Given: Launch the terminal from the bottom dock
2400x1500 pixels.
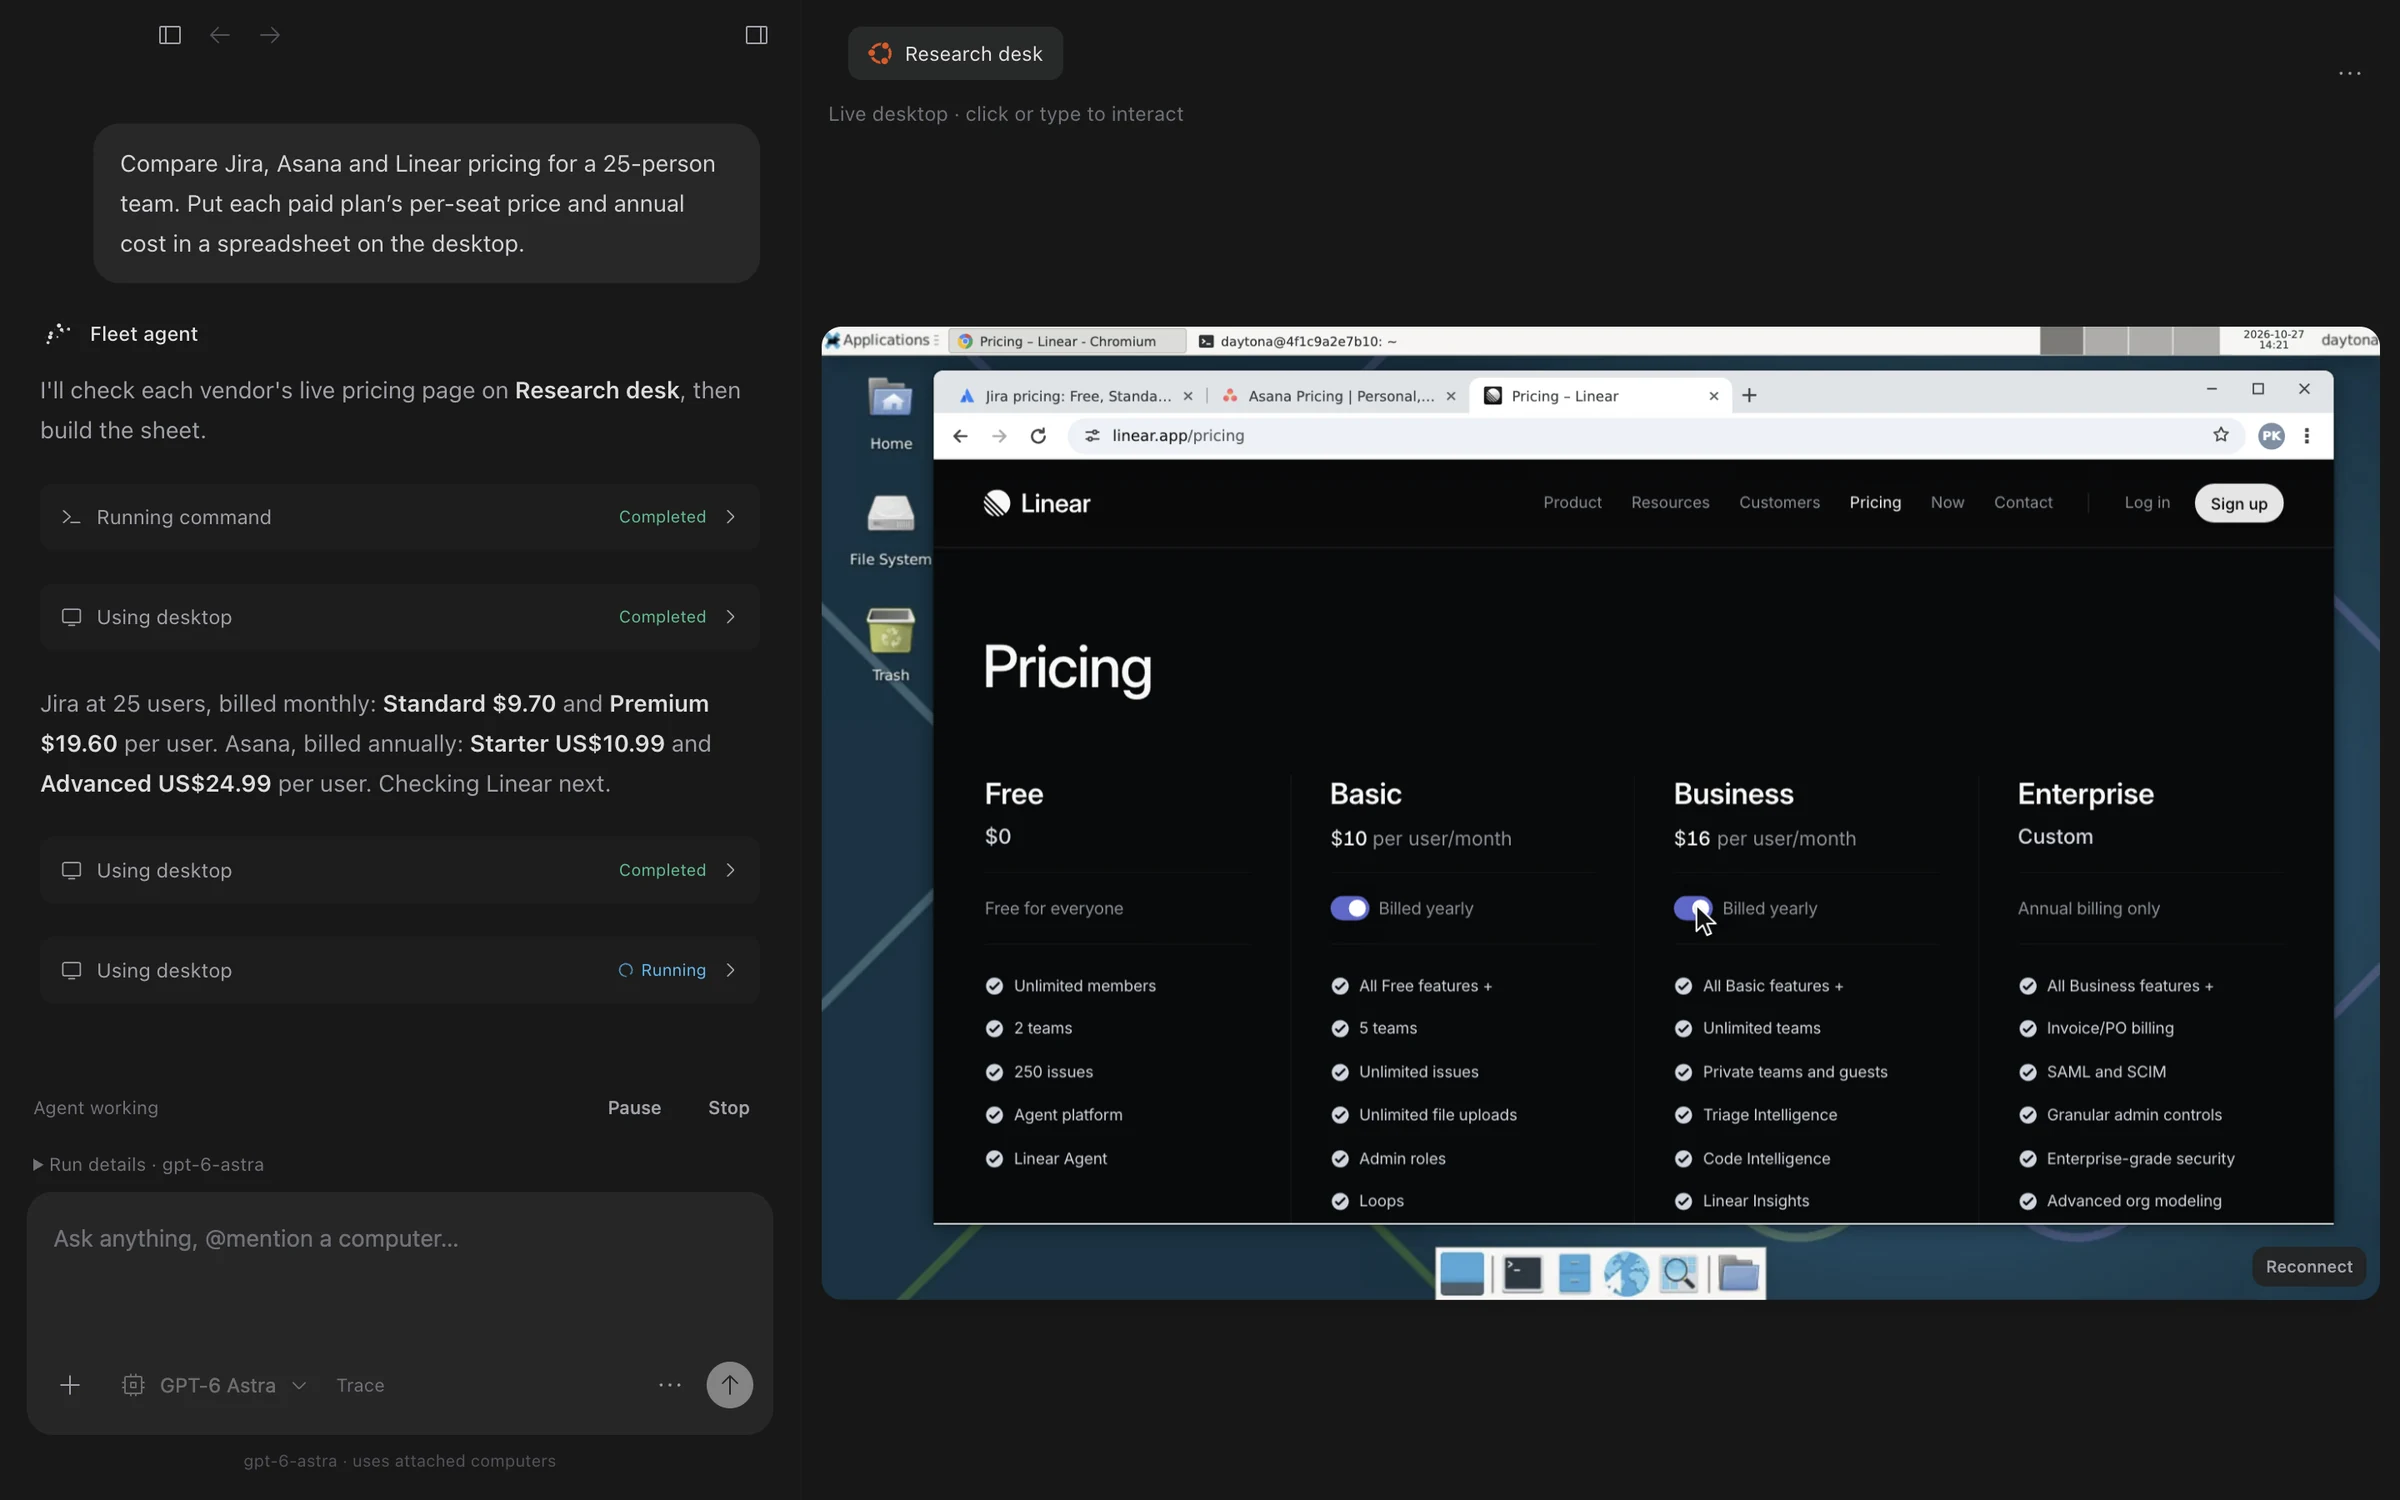Looking at the screenshot, I should coord(1522,1273).
